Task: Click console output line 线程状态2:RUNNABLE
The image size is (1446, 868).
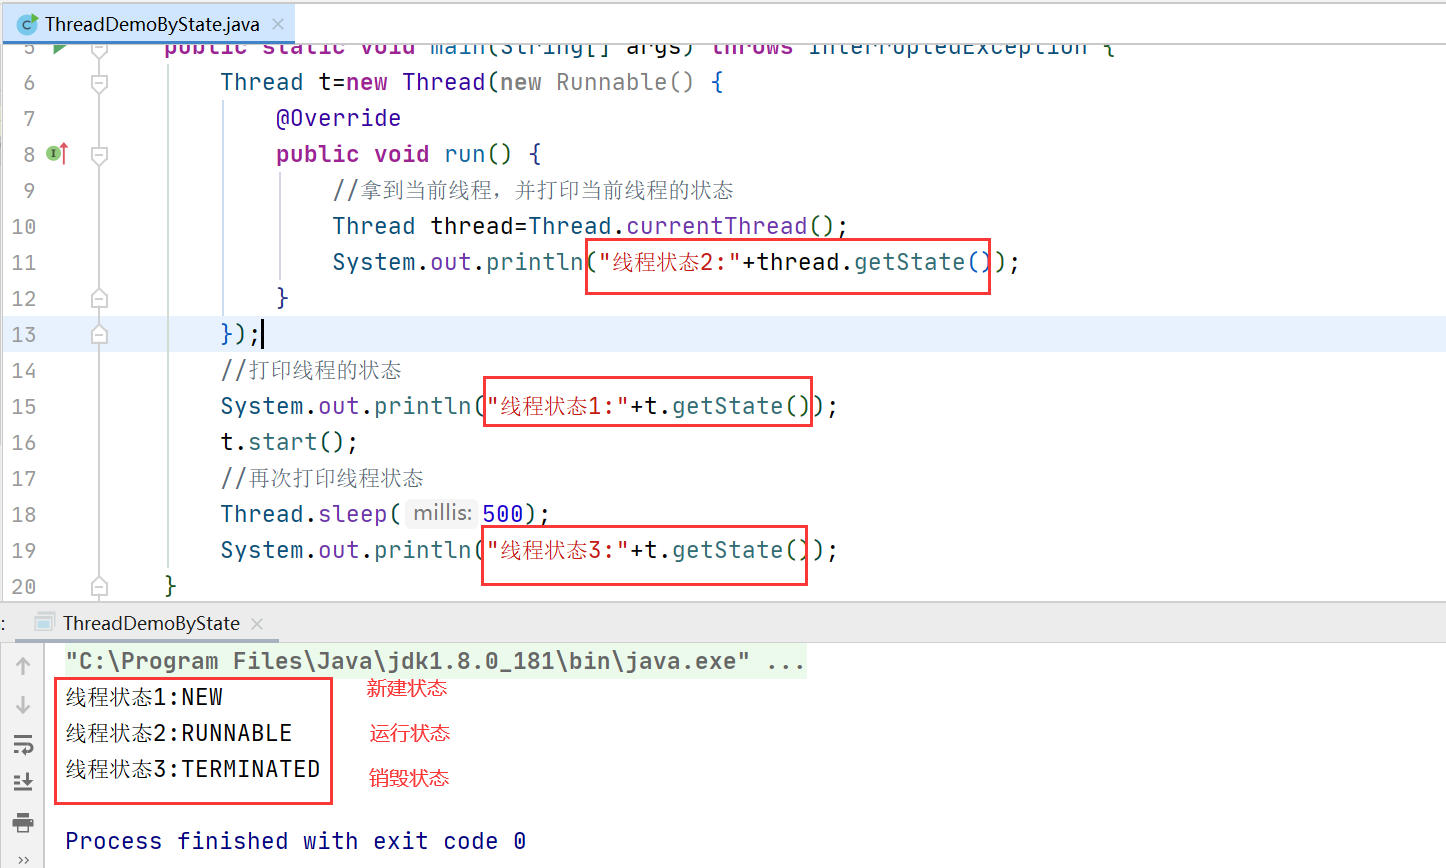Action: (179, 733)
